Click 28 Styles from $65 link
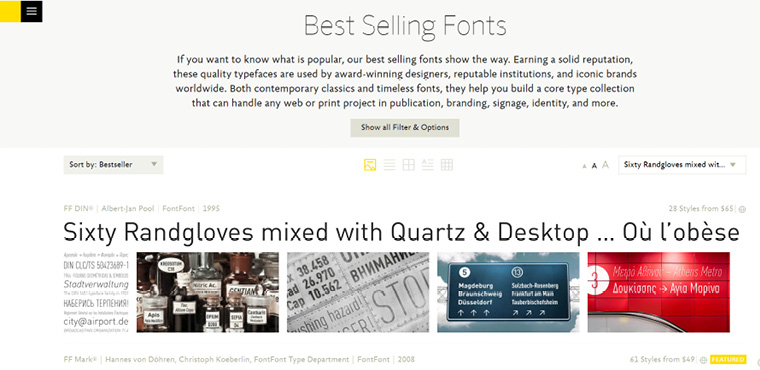Screen dimensions: 760x370 pos(701,209)
